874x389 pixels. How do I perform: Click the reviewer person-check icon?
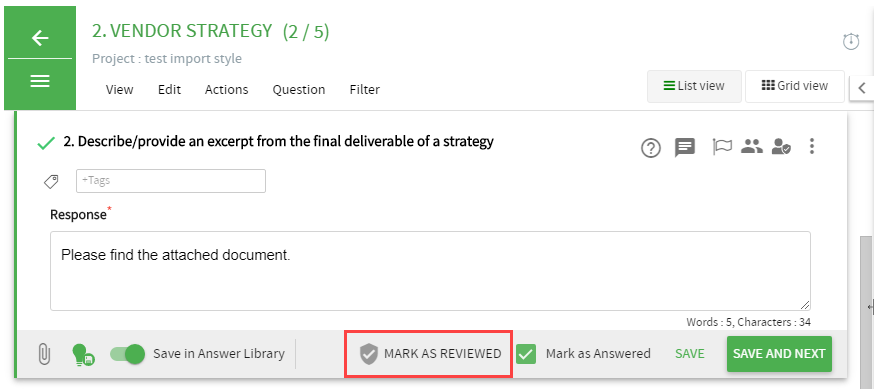(x=781, y=147)
